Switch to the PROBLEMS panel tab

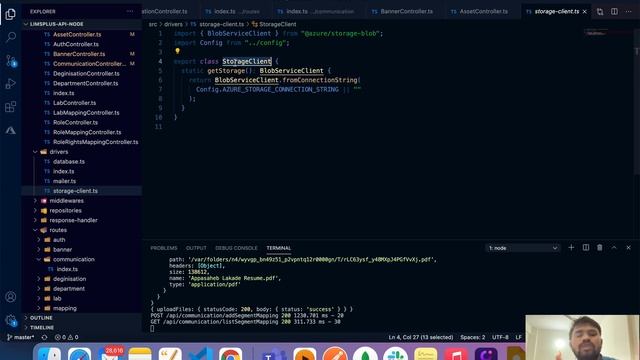tap(164, 248)
